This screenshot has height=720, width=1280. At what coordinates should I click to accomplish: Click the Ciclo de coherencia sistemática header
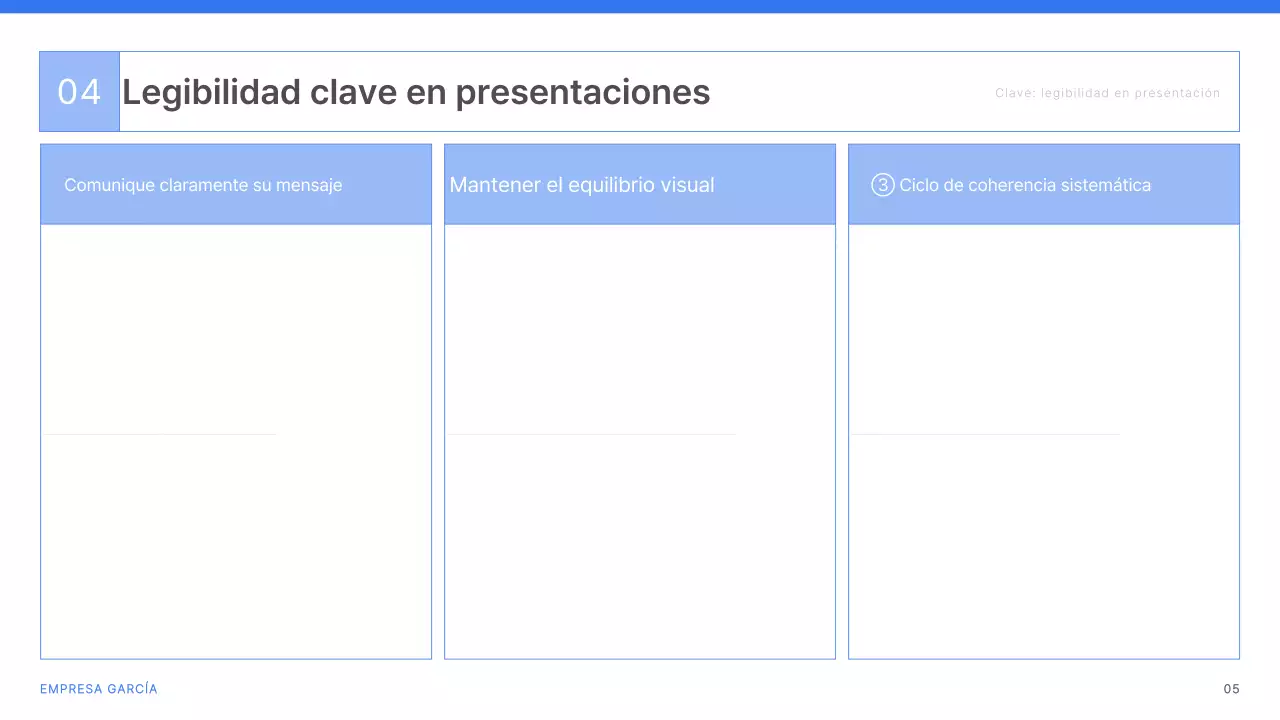click(1025, 185)
